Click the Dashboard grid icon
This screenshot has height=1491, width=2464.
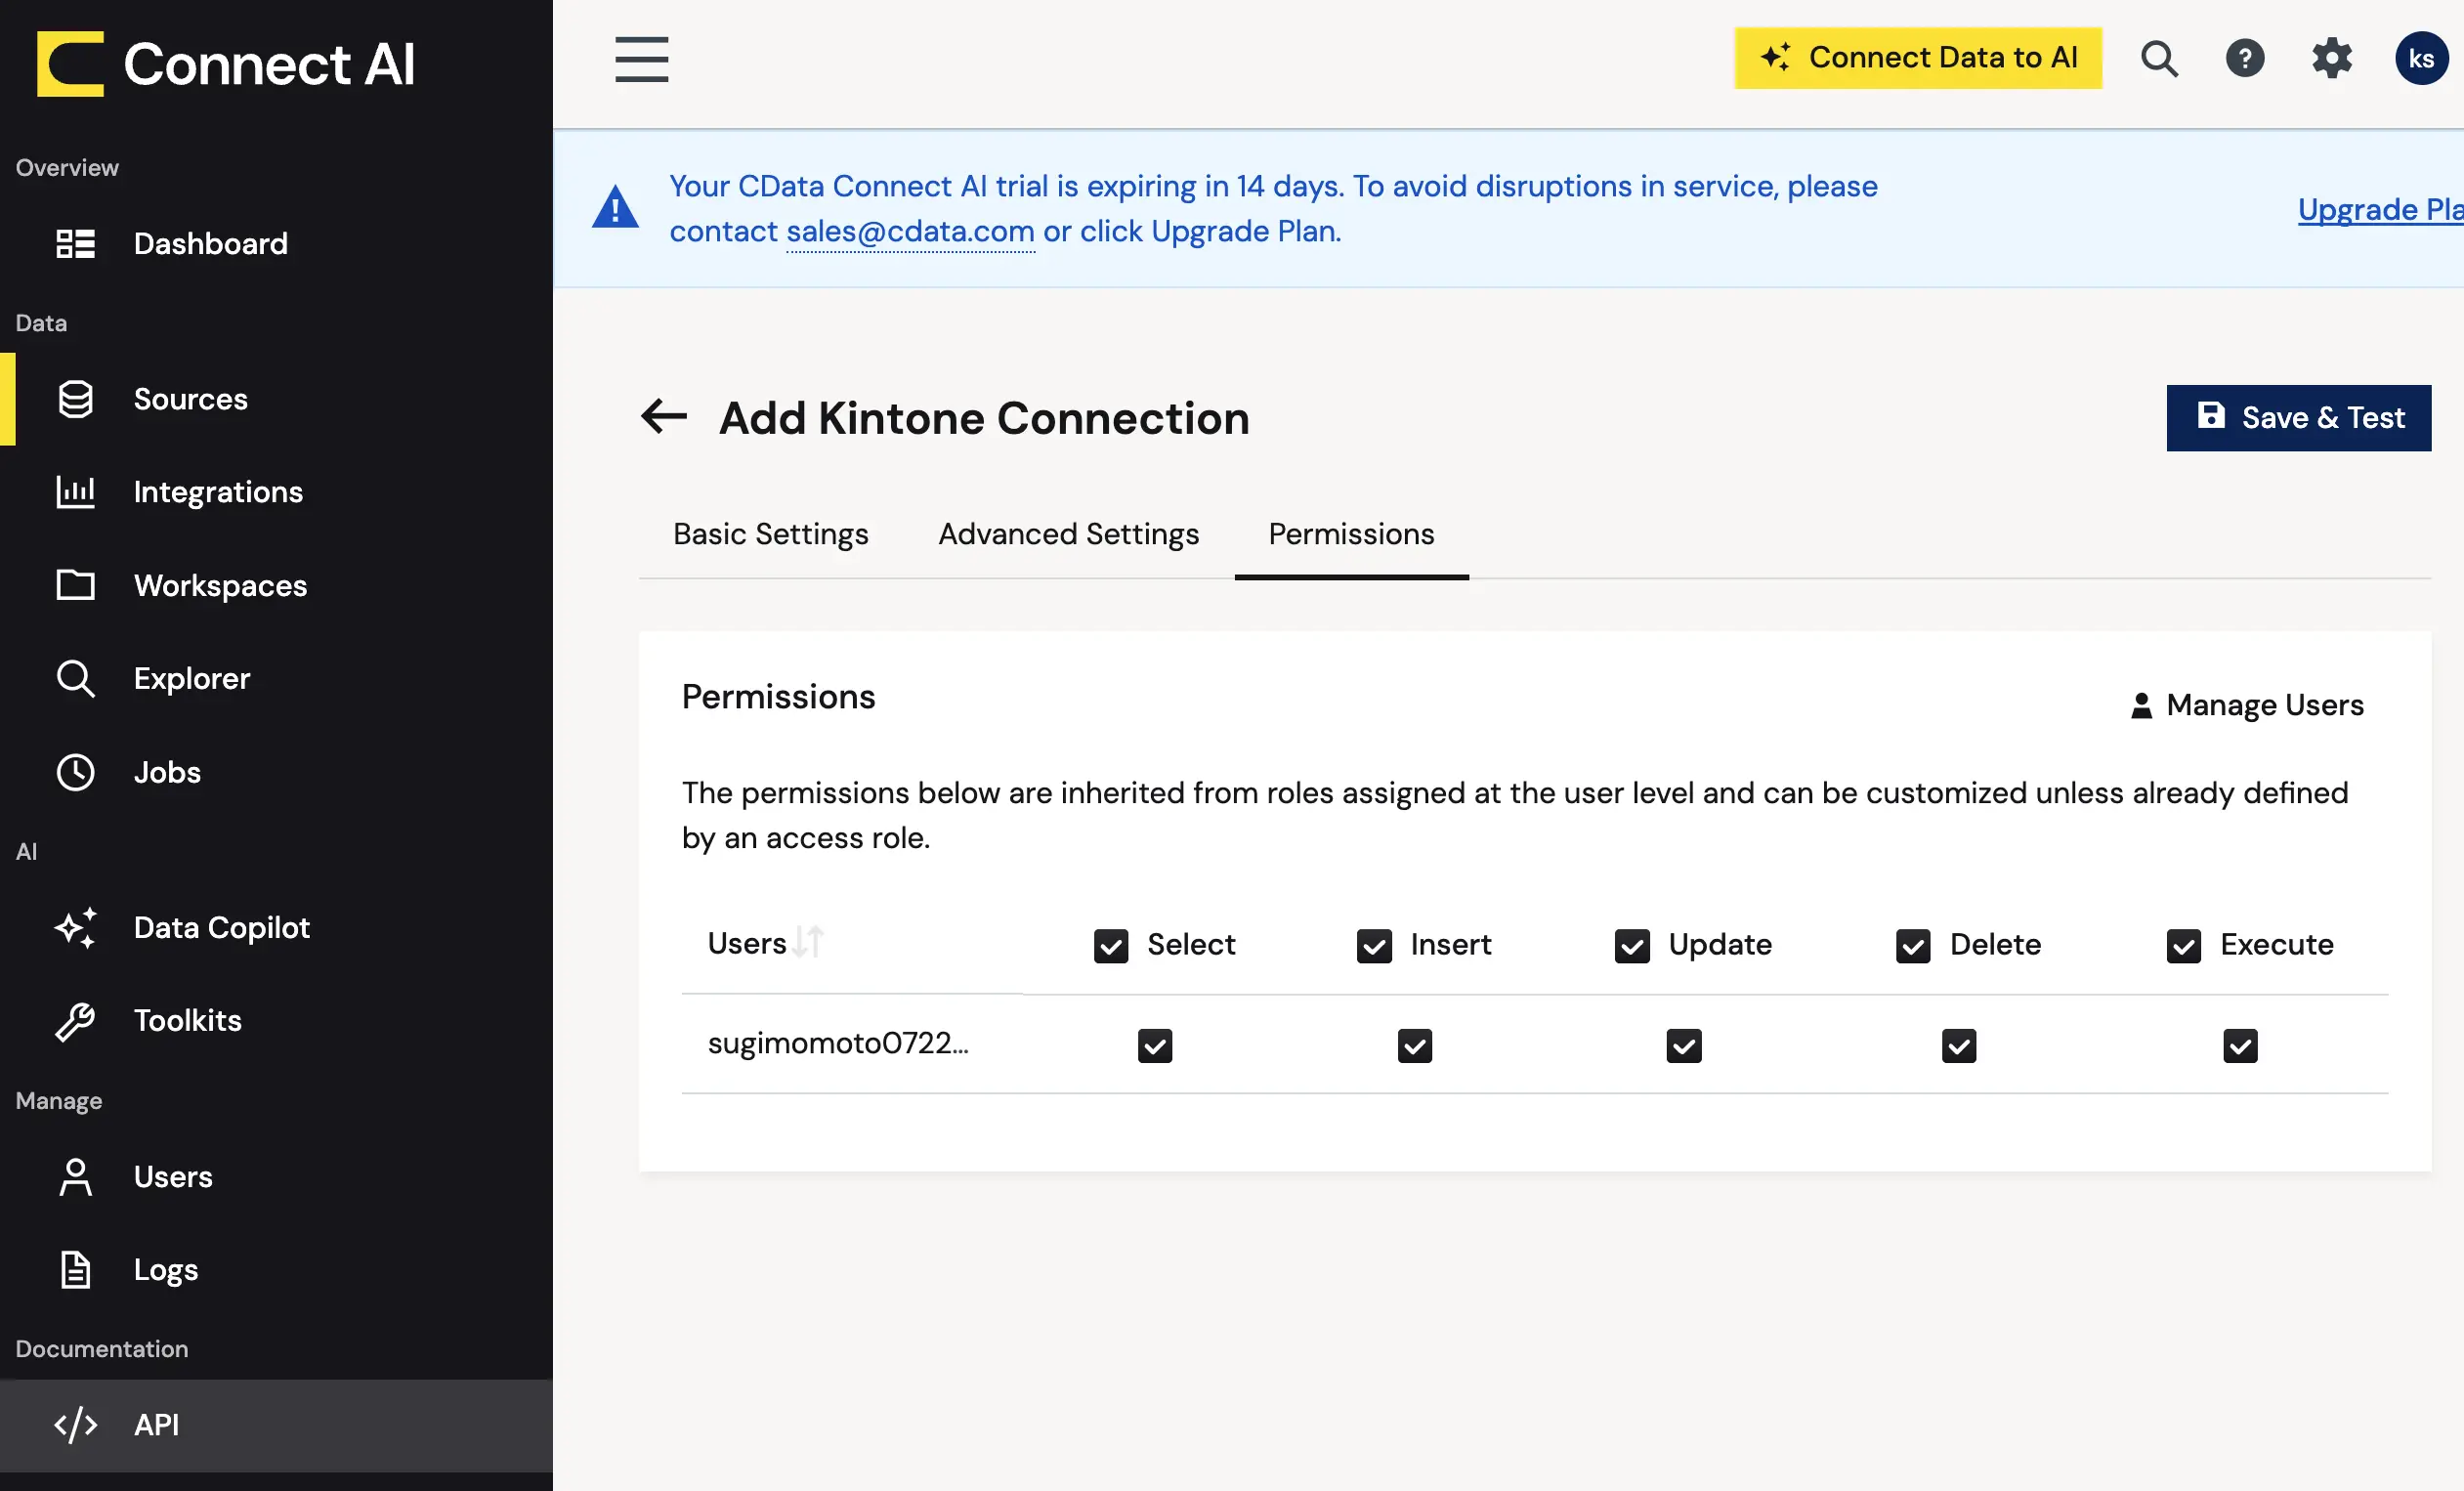(75, 244)
